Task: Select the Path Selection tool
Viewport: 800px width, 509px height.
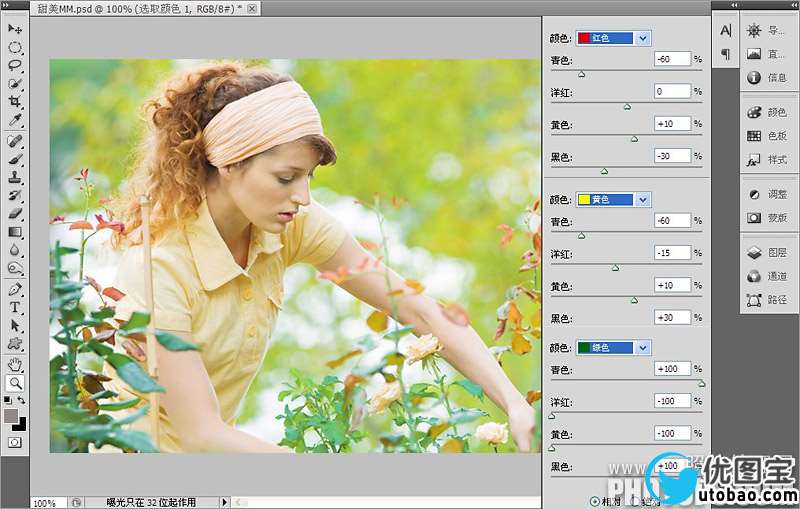Action: 15,325
